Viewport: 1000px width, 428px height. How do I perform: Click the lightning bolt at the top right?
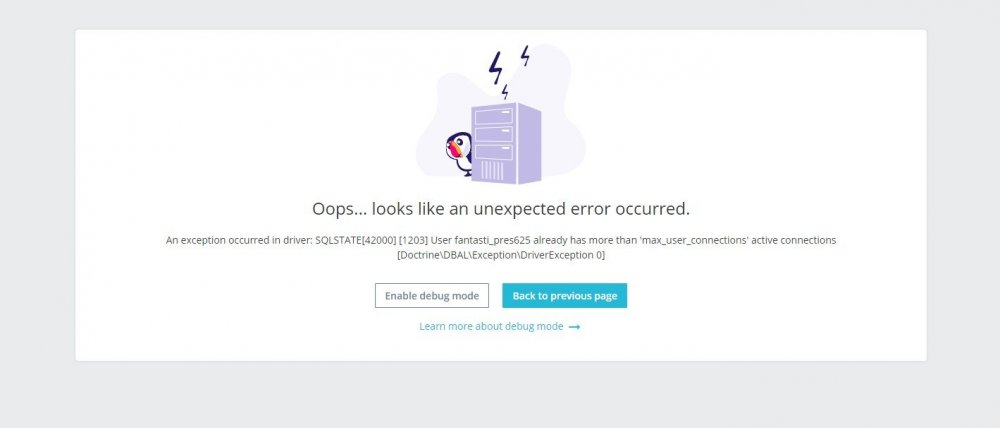(x=525, y=55)
